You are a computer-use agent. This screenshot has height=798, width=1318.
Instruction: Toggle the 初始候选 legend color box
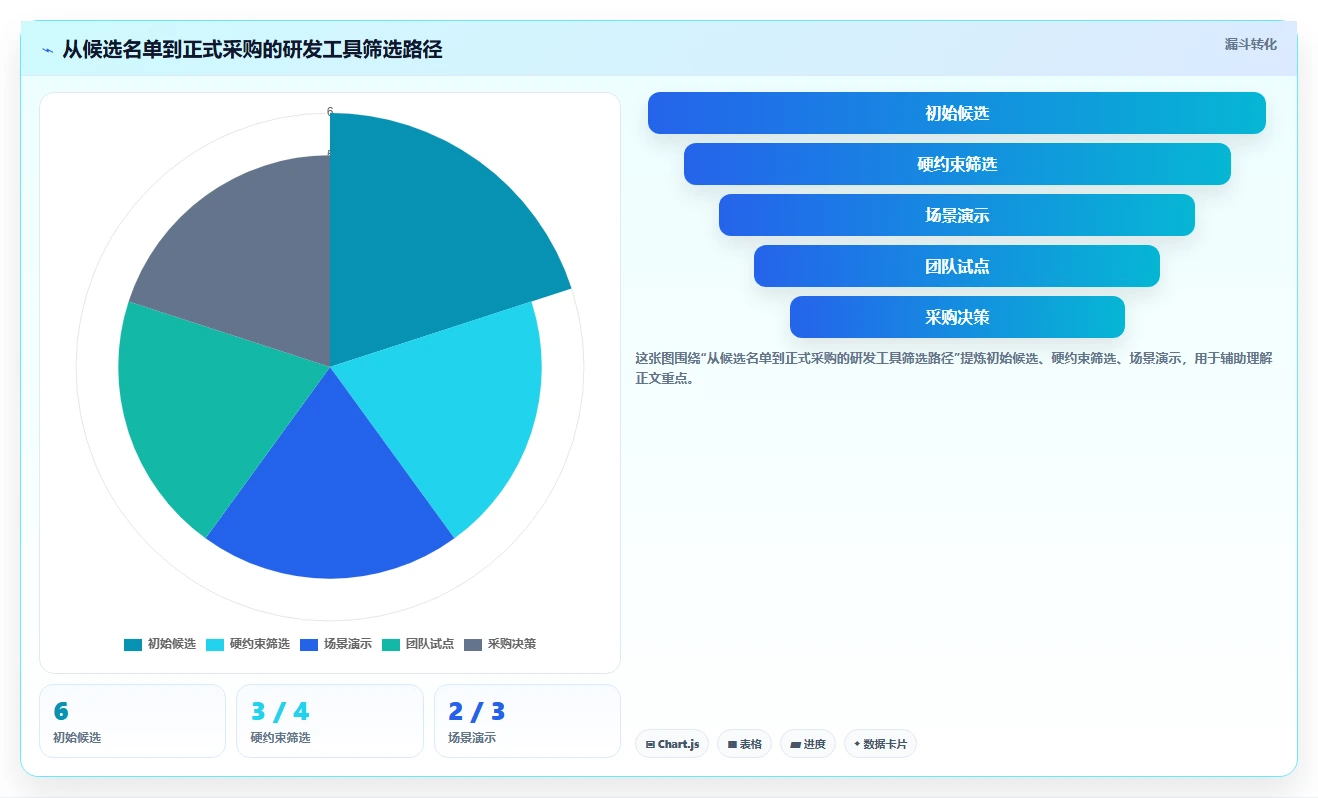[x=133, y=644]
